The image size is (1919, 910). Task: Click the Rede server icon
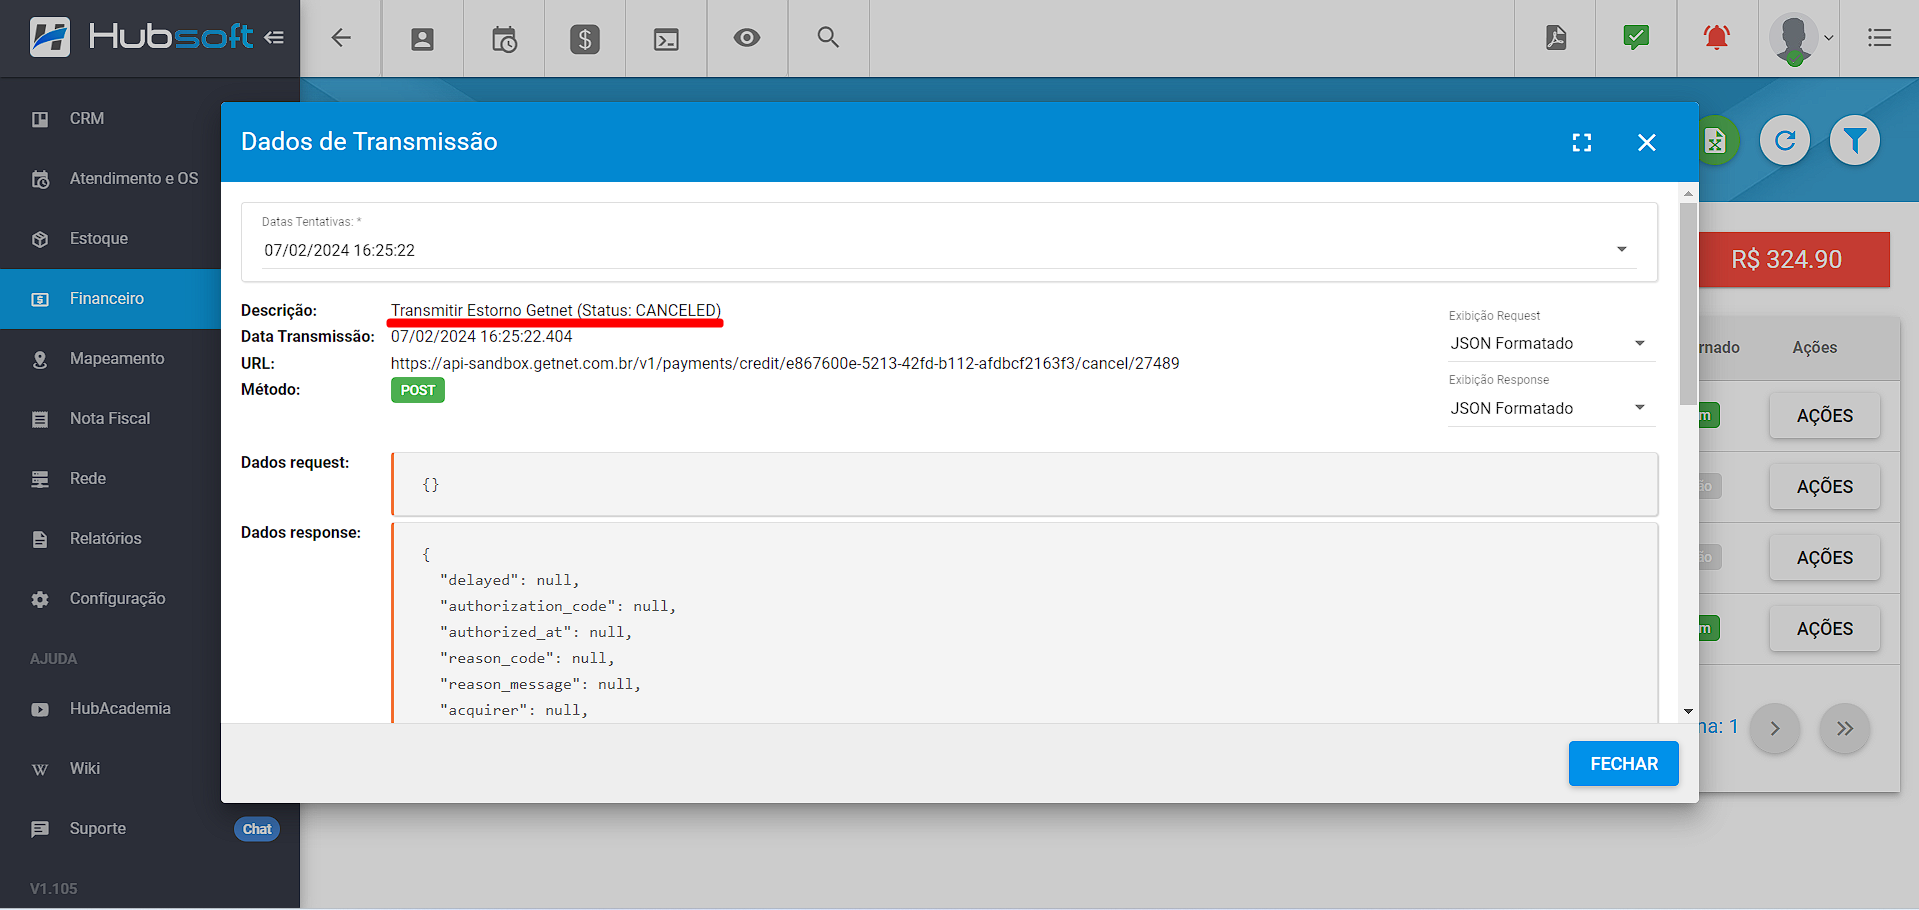pyautogui.click(x=40, y=479)
